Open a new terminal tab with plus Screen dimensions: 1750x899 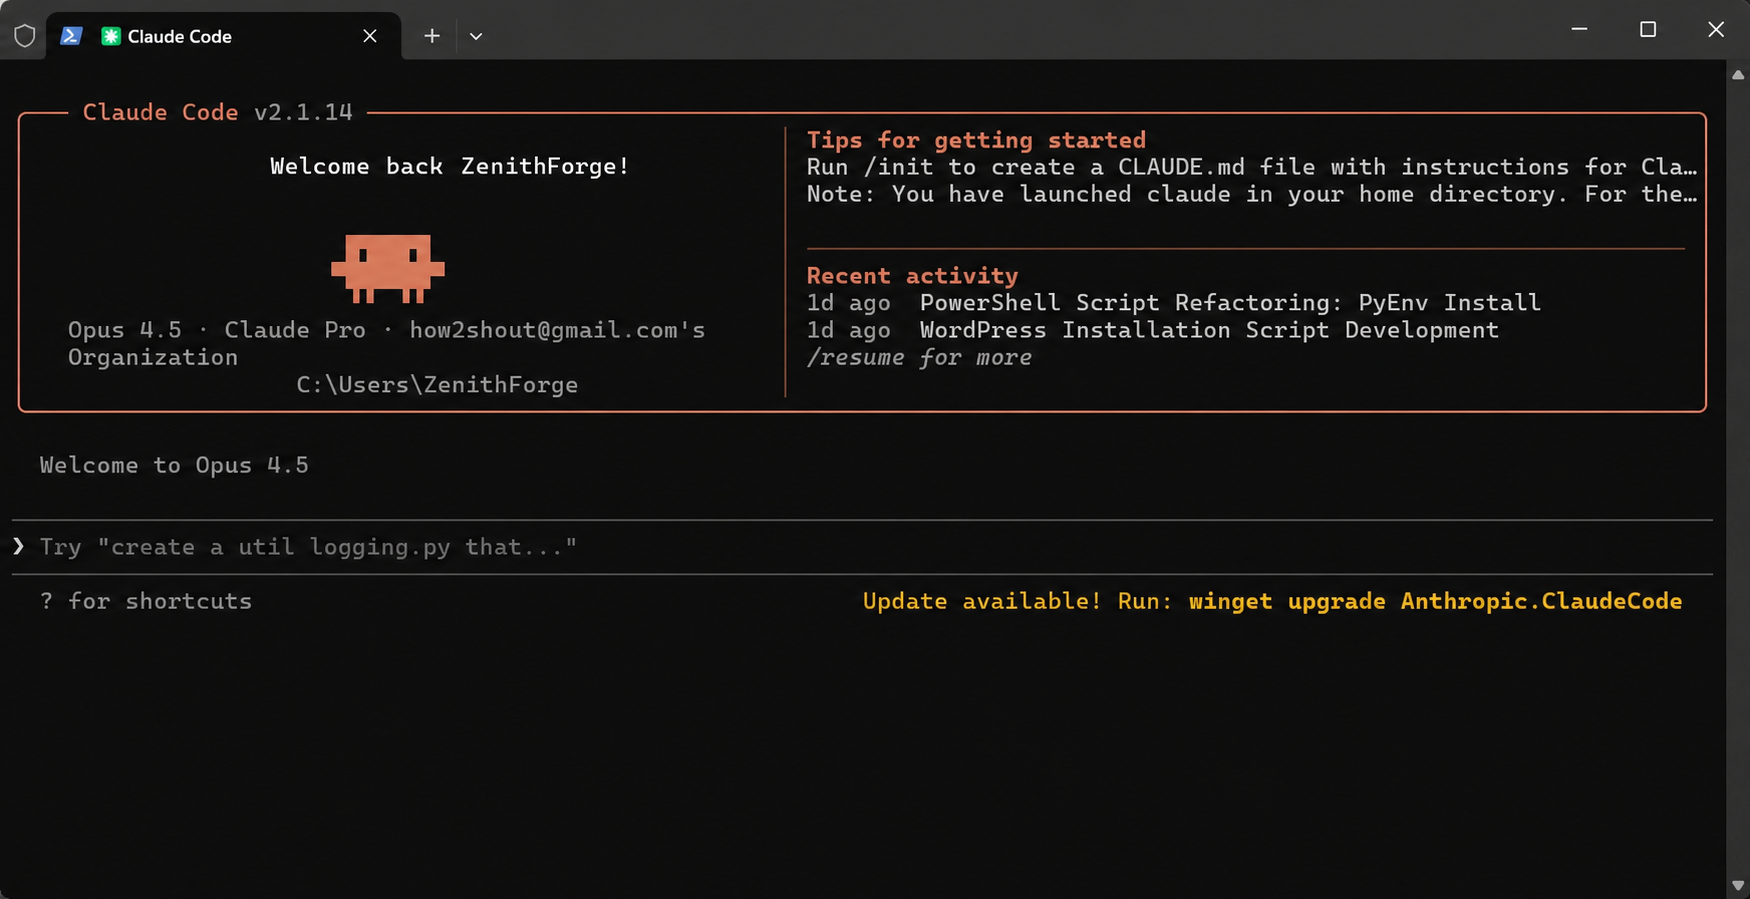[432, 36]
